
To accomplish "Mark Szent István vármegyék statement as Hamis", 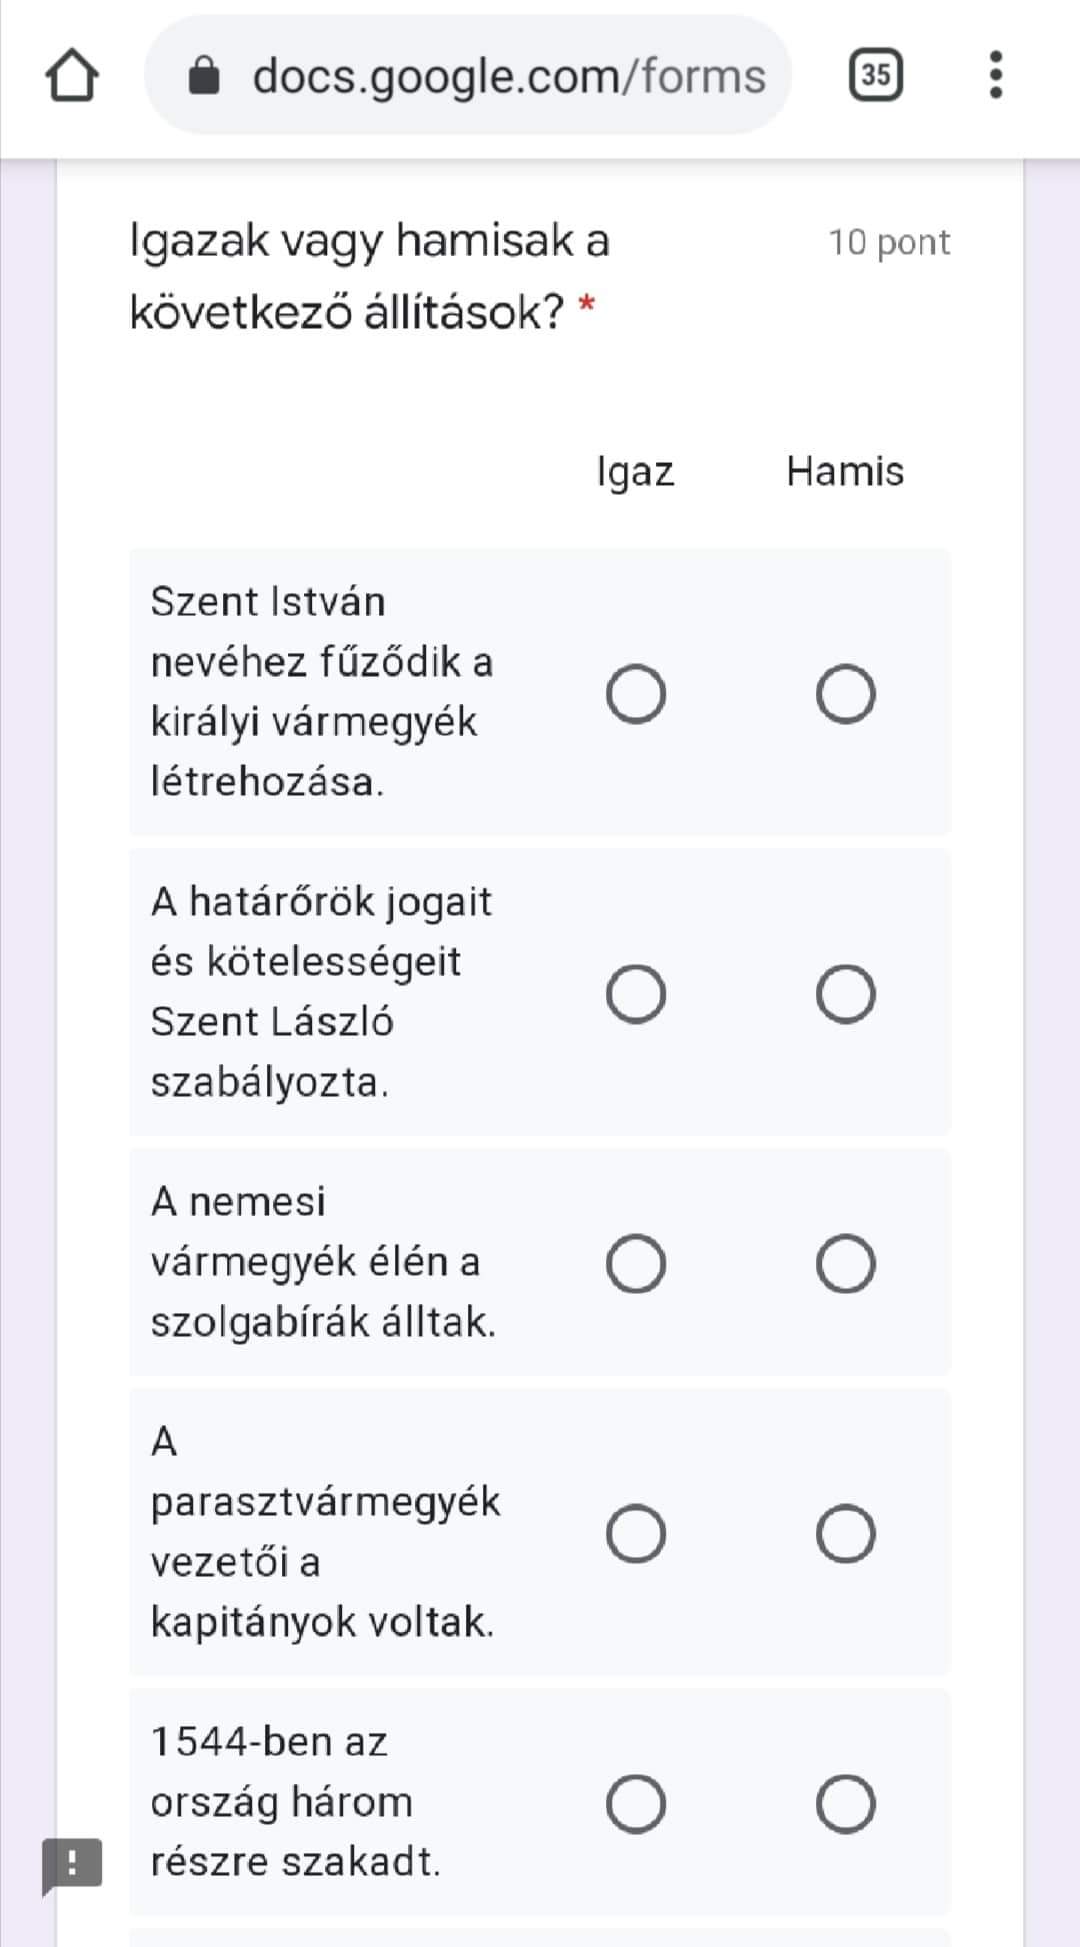I will [x=845, y=693].
